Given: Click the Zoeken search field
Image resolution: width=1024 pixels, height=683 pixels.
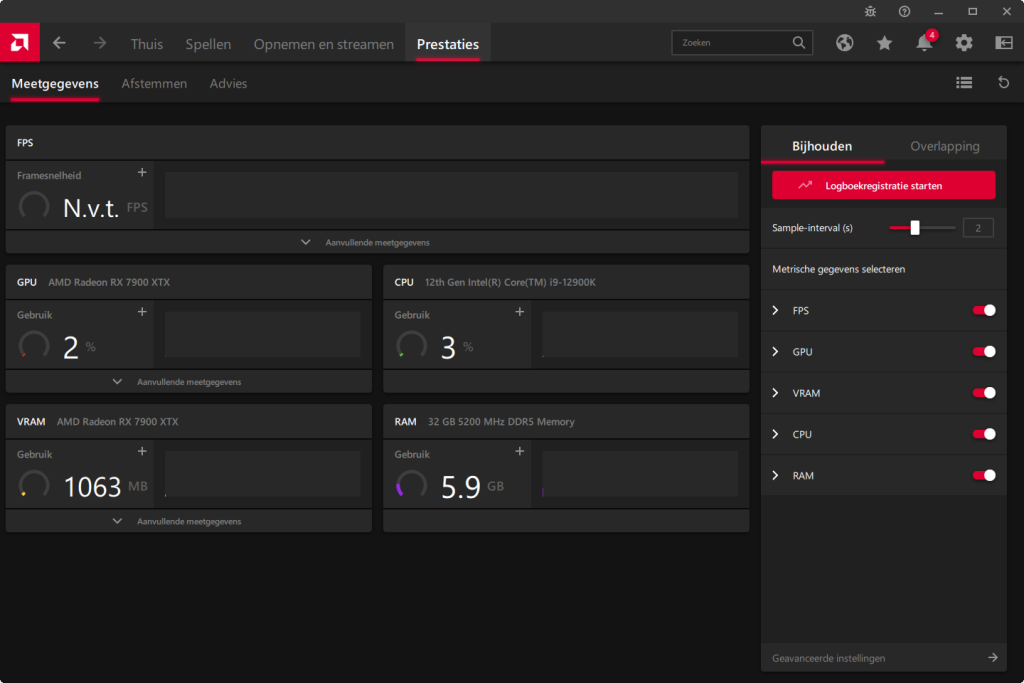Looking at the screenshot, I should point(742,42).
